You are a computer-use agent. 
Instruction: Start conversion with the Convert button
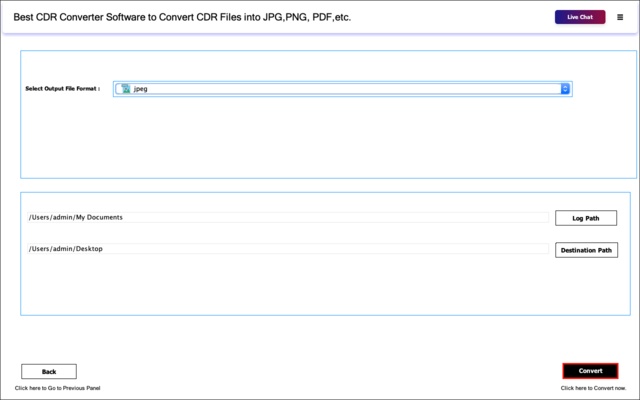(590, 371)
